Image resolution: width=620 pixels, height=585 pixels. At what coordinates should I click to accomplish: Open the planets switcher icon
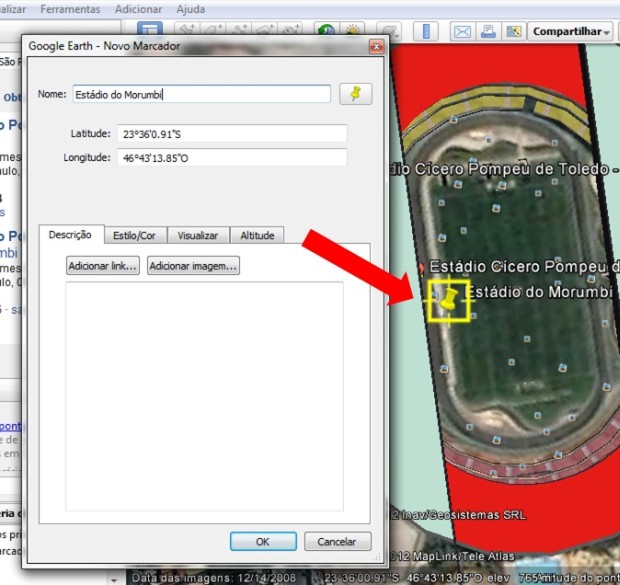coord(389,30)
